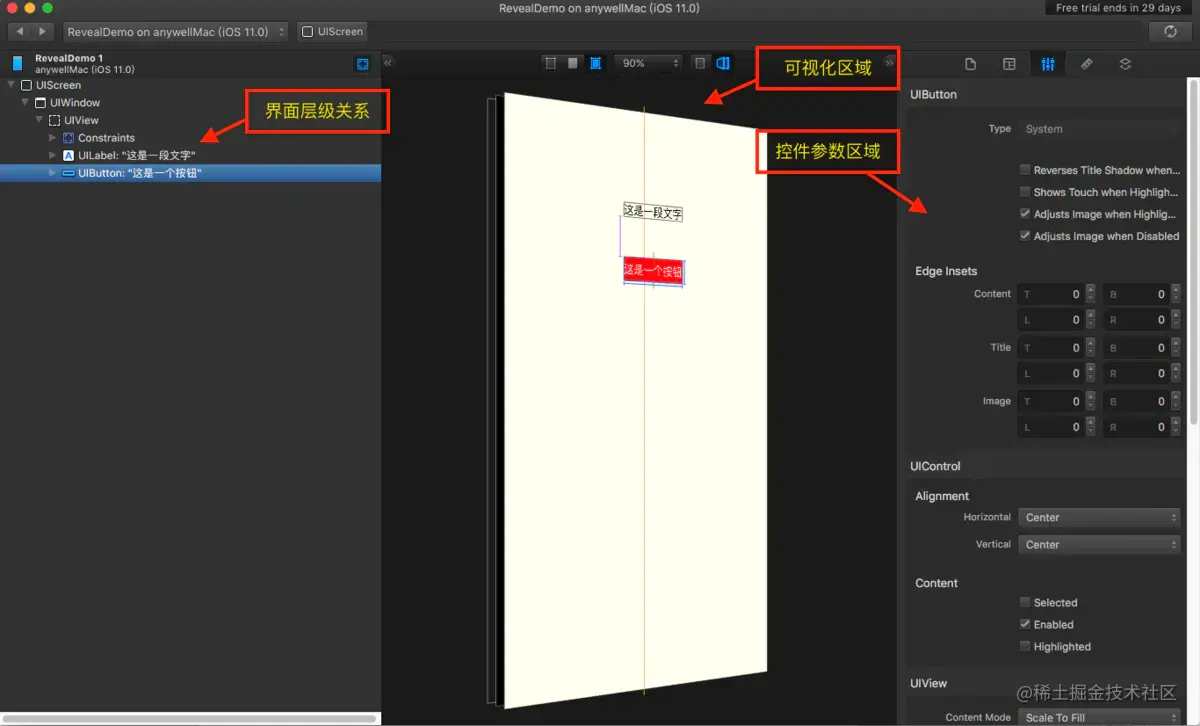Image resolution: width=1200 pixels, height=726 pixels.
Task: Click the Content left inset stepper
Action: point(1089,320)
